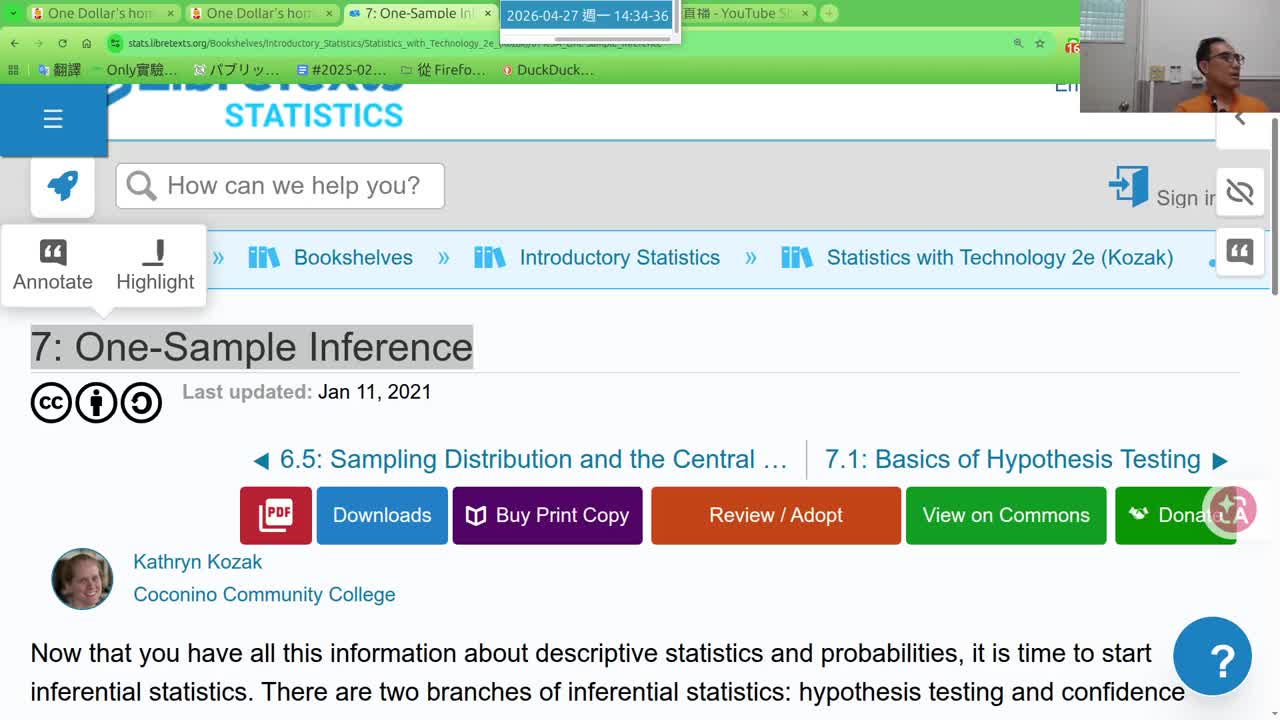Toggle the hide annotations eye-slash icon

(x=1240, y=192)
